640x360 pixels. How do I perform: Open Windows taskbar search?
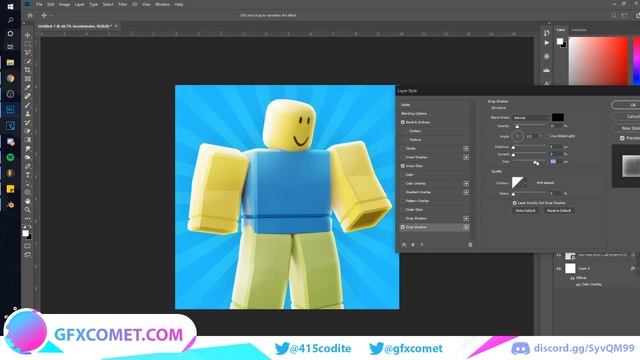[x=10, y=20]
